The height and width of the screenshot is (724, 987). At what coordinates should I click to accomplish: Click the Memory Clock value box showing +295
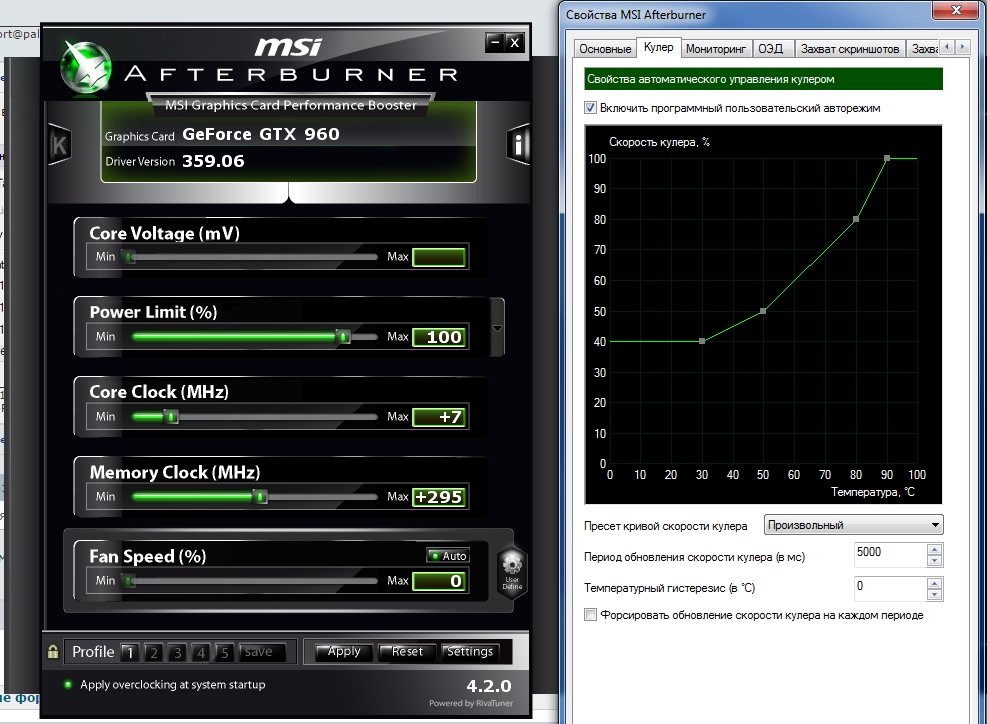pos(439,497)
